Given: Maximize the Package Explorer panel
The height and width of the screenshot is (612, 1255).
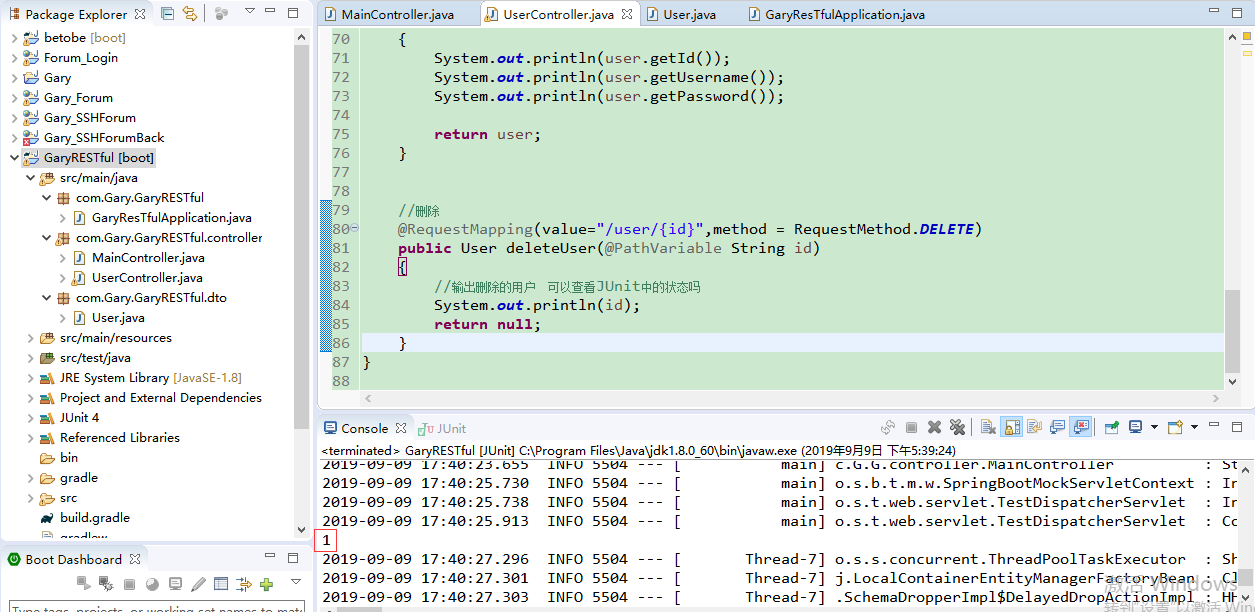Looking at the screenshot, I should coord(293,14).
